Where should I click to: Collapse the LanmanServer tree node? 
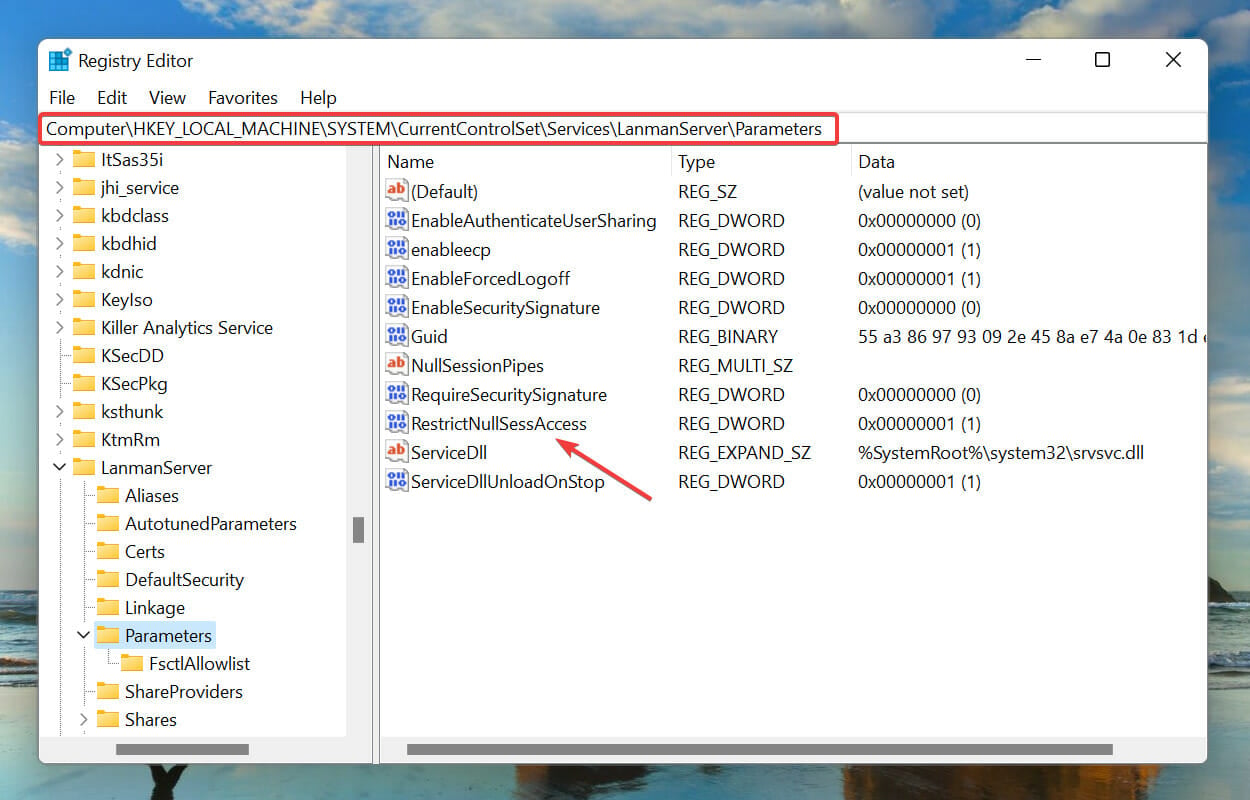tap(59, 467)
